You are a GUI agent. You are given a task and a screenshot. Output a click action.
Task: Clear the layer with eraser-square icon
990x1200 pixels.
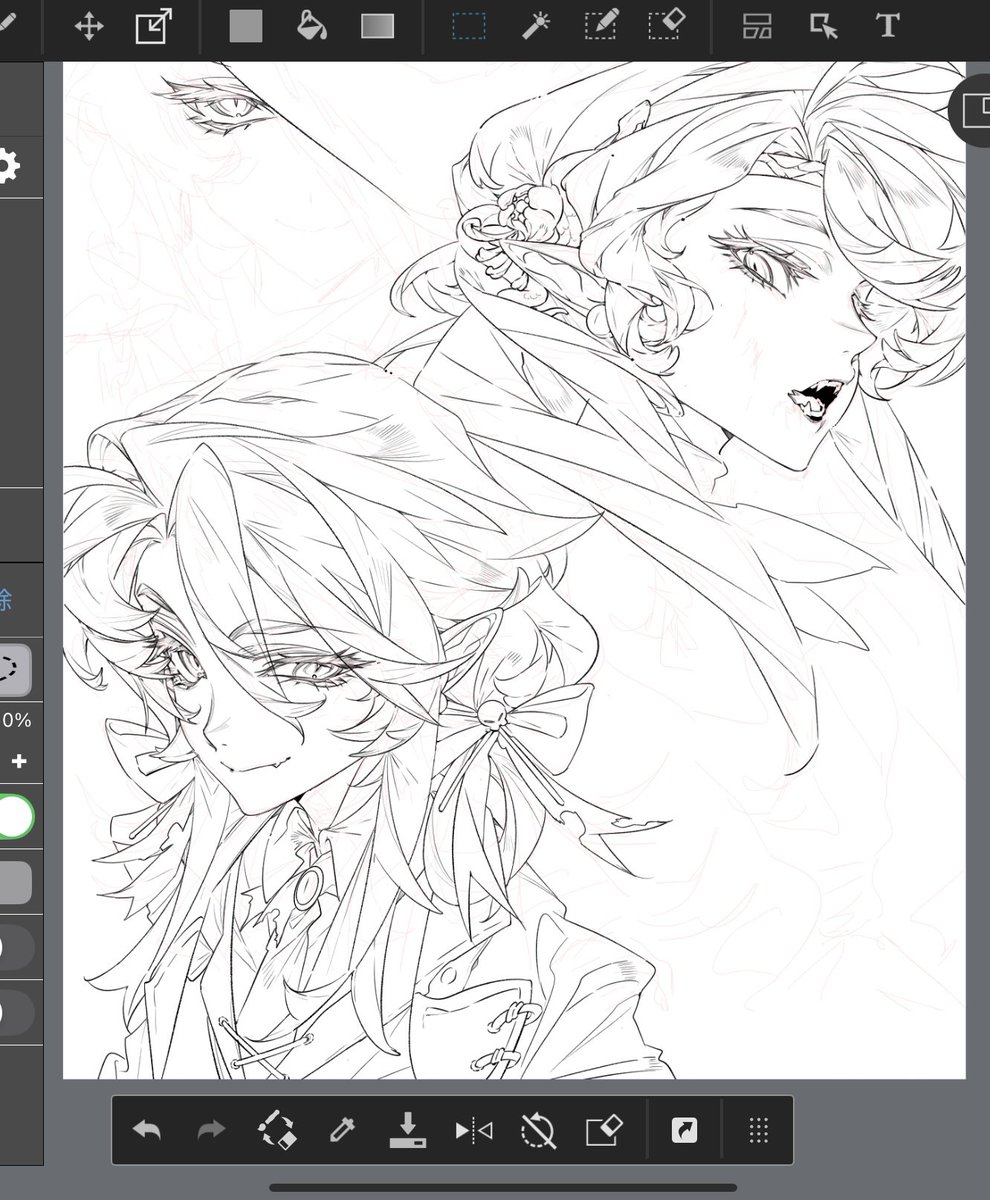click(x=603, y=1131)
